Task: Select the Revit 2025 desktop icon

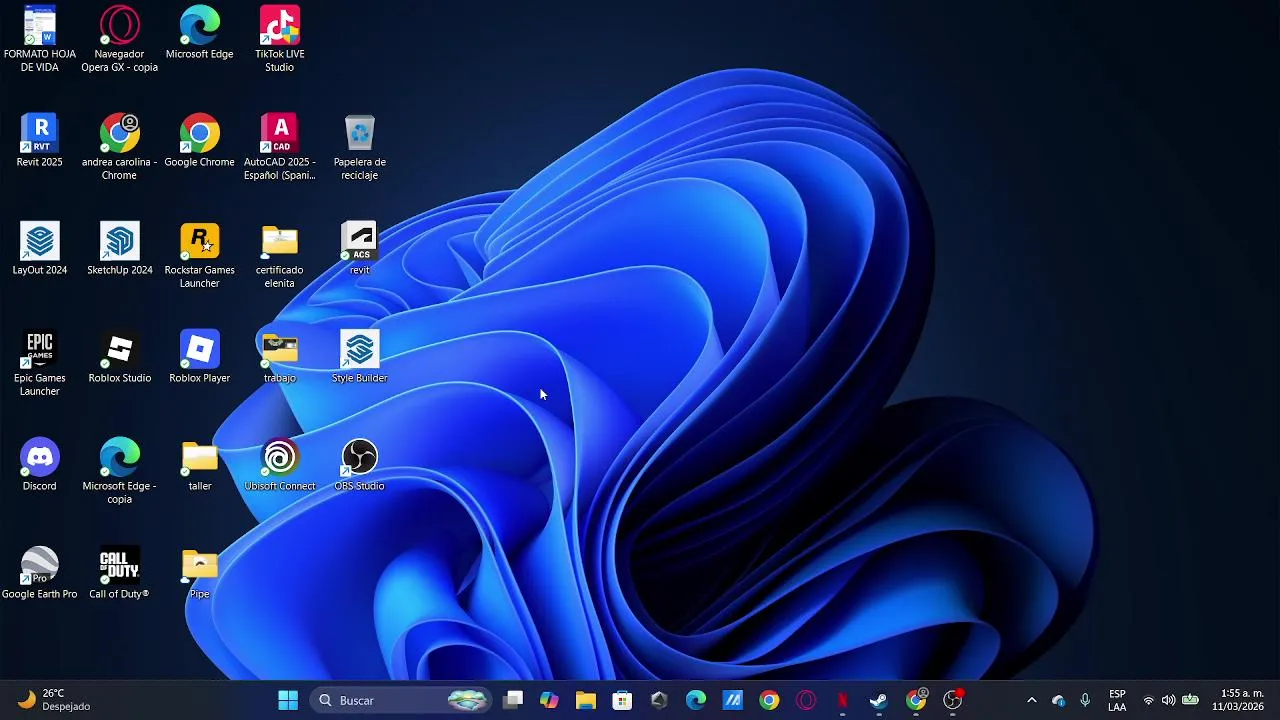Action: tap(40, 141)
